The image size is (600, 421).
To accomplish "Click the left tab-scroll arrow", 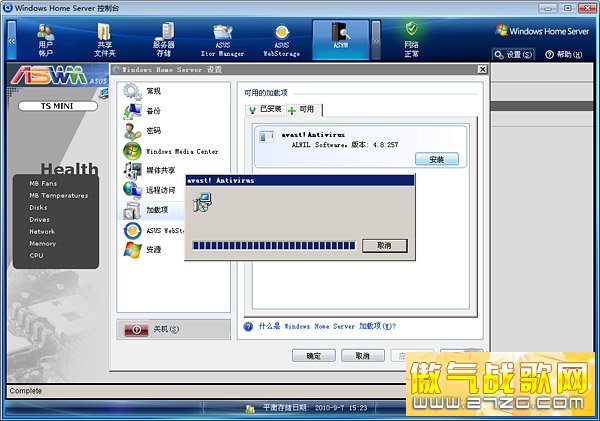I will (12, 40).
